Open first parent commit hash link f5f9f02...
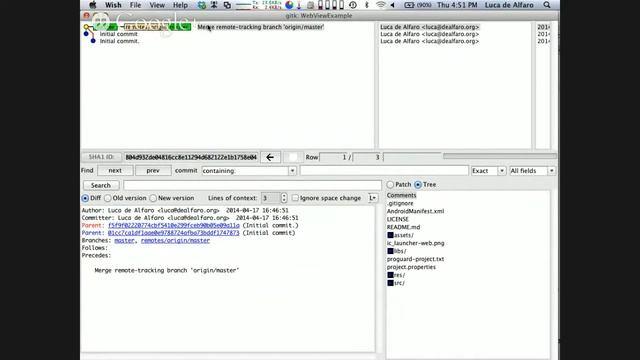640x360 pixels. point(173,225)
